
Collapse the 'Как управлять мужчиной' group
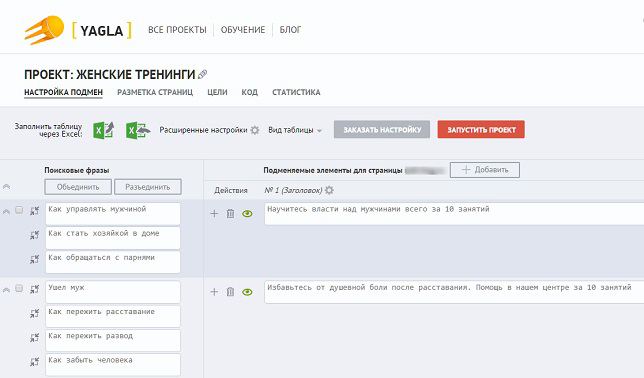click(6, 212)
